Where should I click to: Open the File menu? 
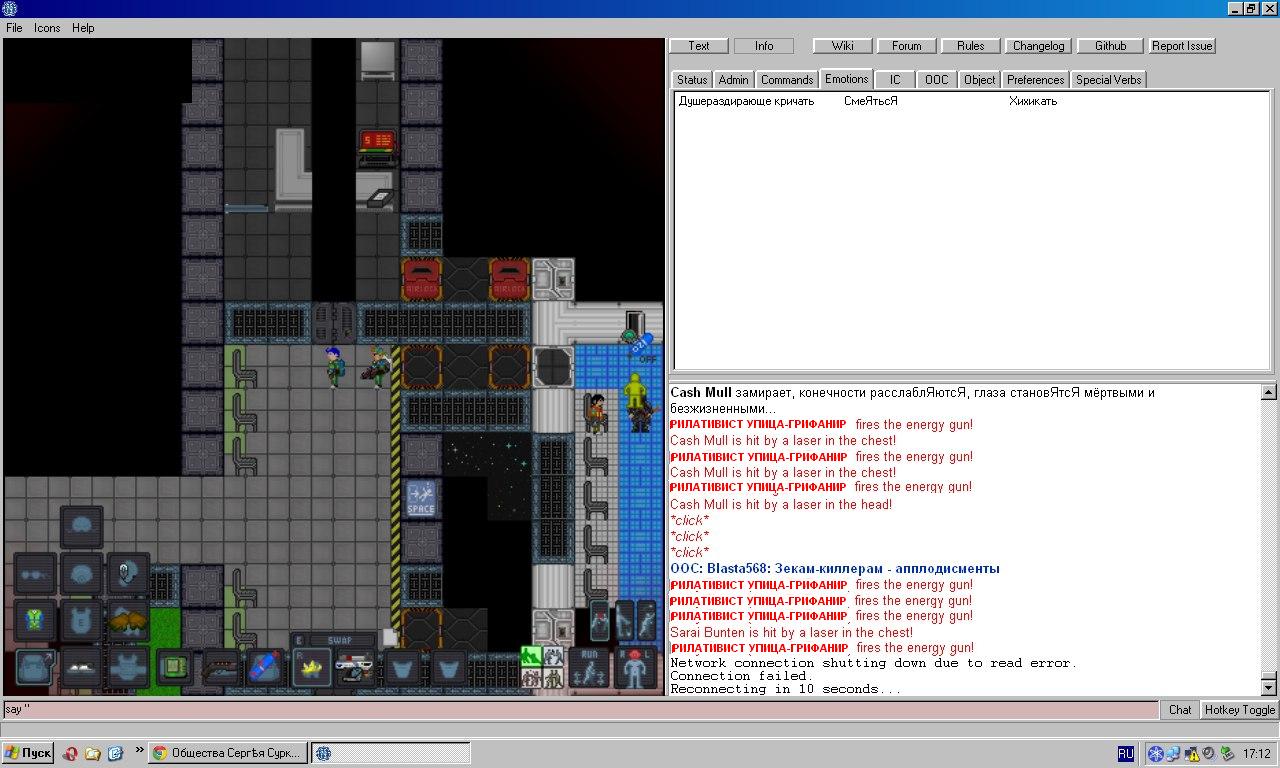click(x=14, y=28)
